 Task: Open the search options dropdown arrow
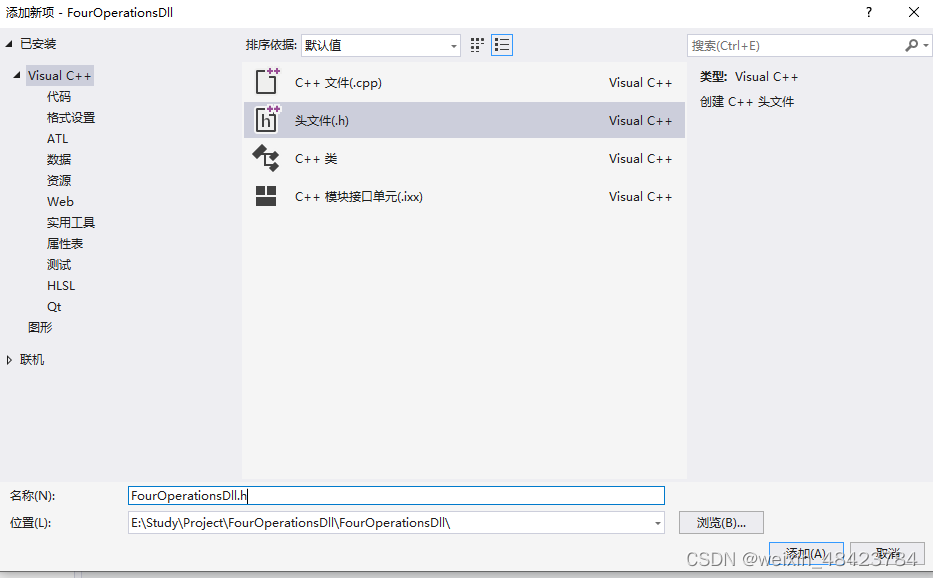(x=926, y=45)
